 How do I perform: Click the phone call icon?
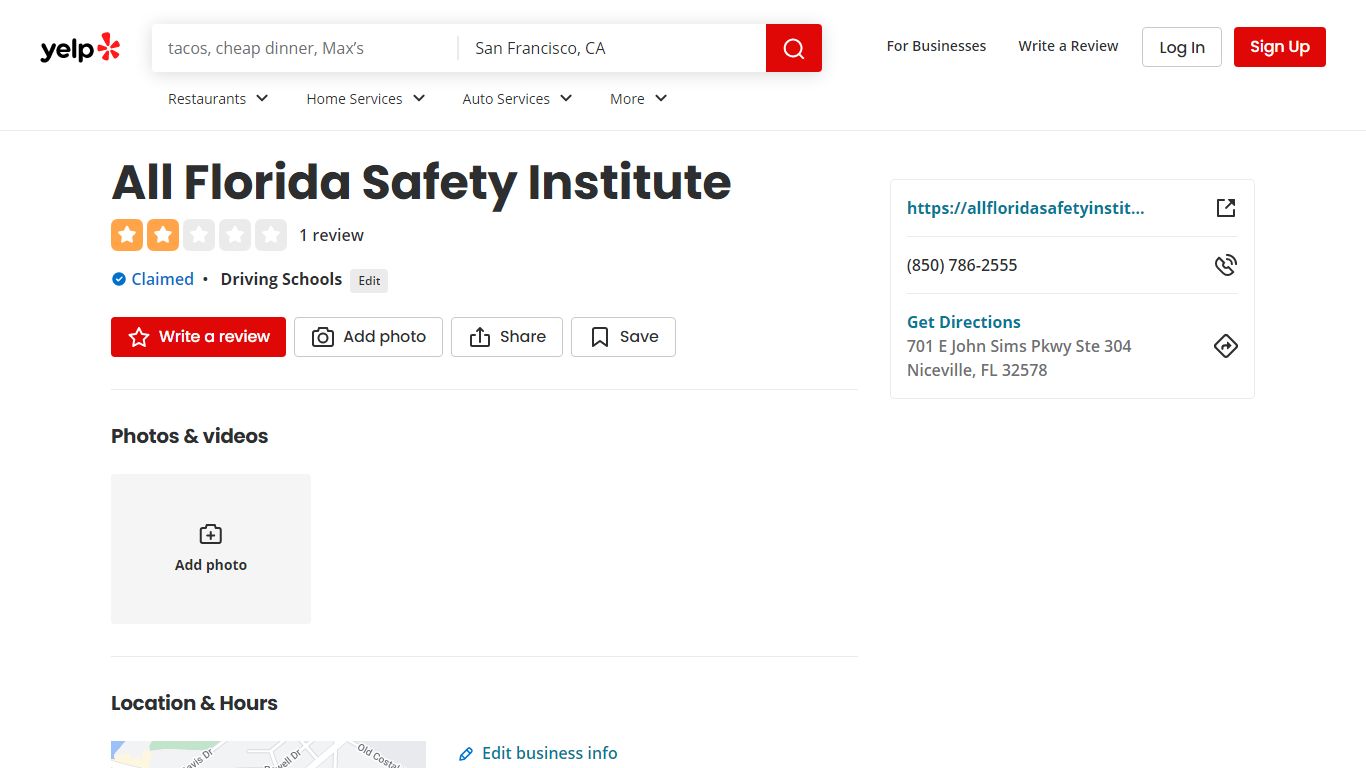[x=1226, y=265]
